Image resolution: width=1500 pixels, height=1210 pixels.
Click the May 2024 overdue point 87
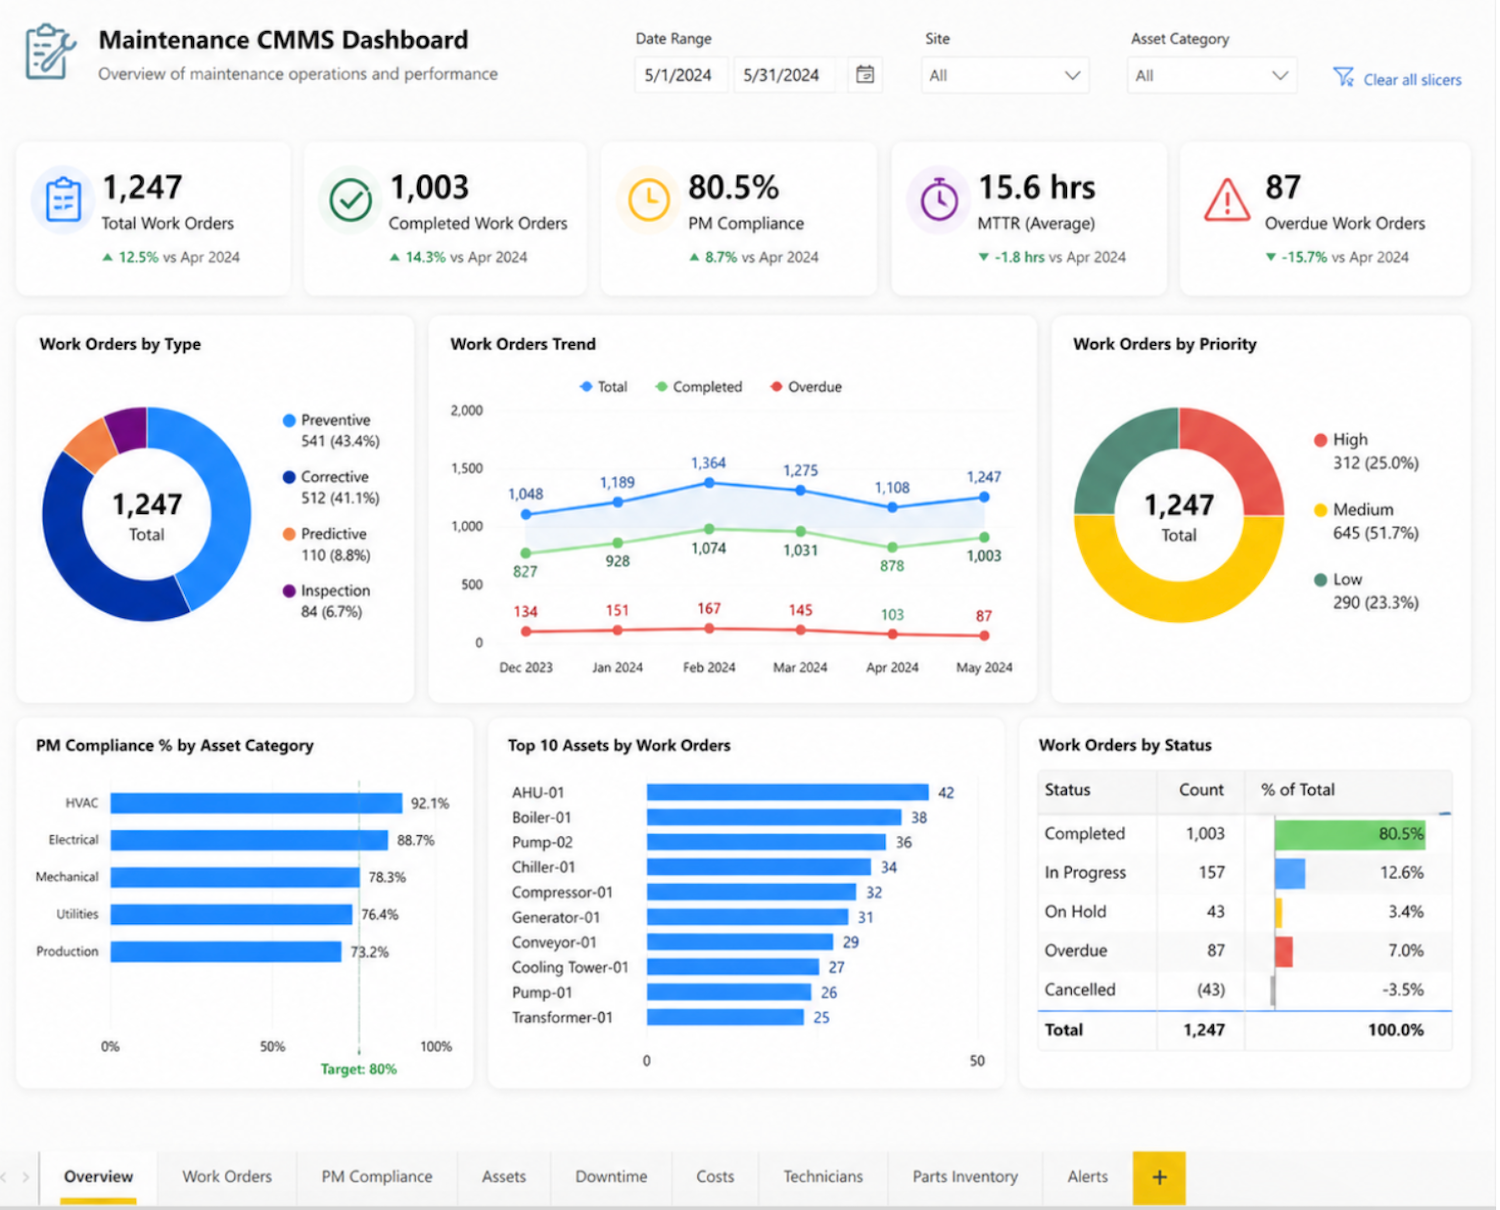(x=984, y=636)
